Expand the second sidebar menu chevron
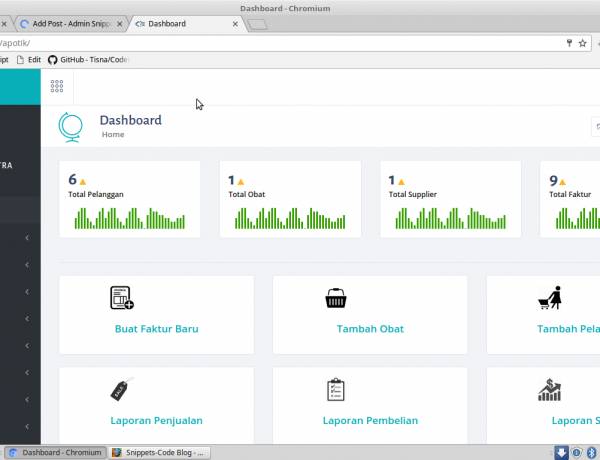The image size is (600, 460). [27, 264]
